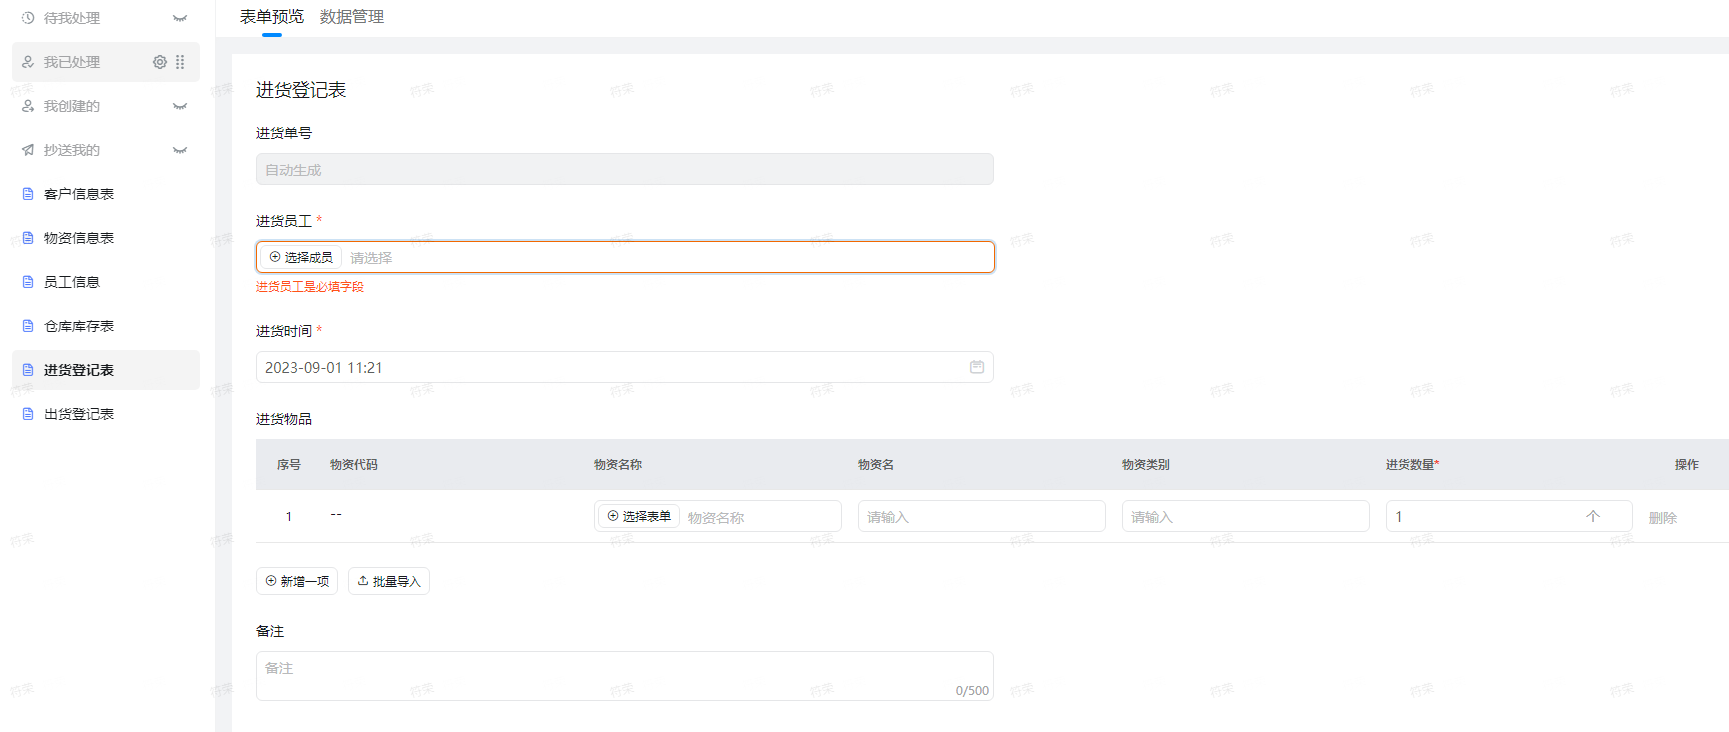The image size is (1729, 732).
Task: Switch to the 表单预览 tab
Action: click(x=272, y=17)
